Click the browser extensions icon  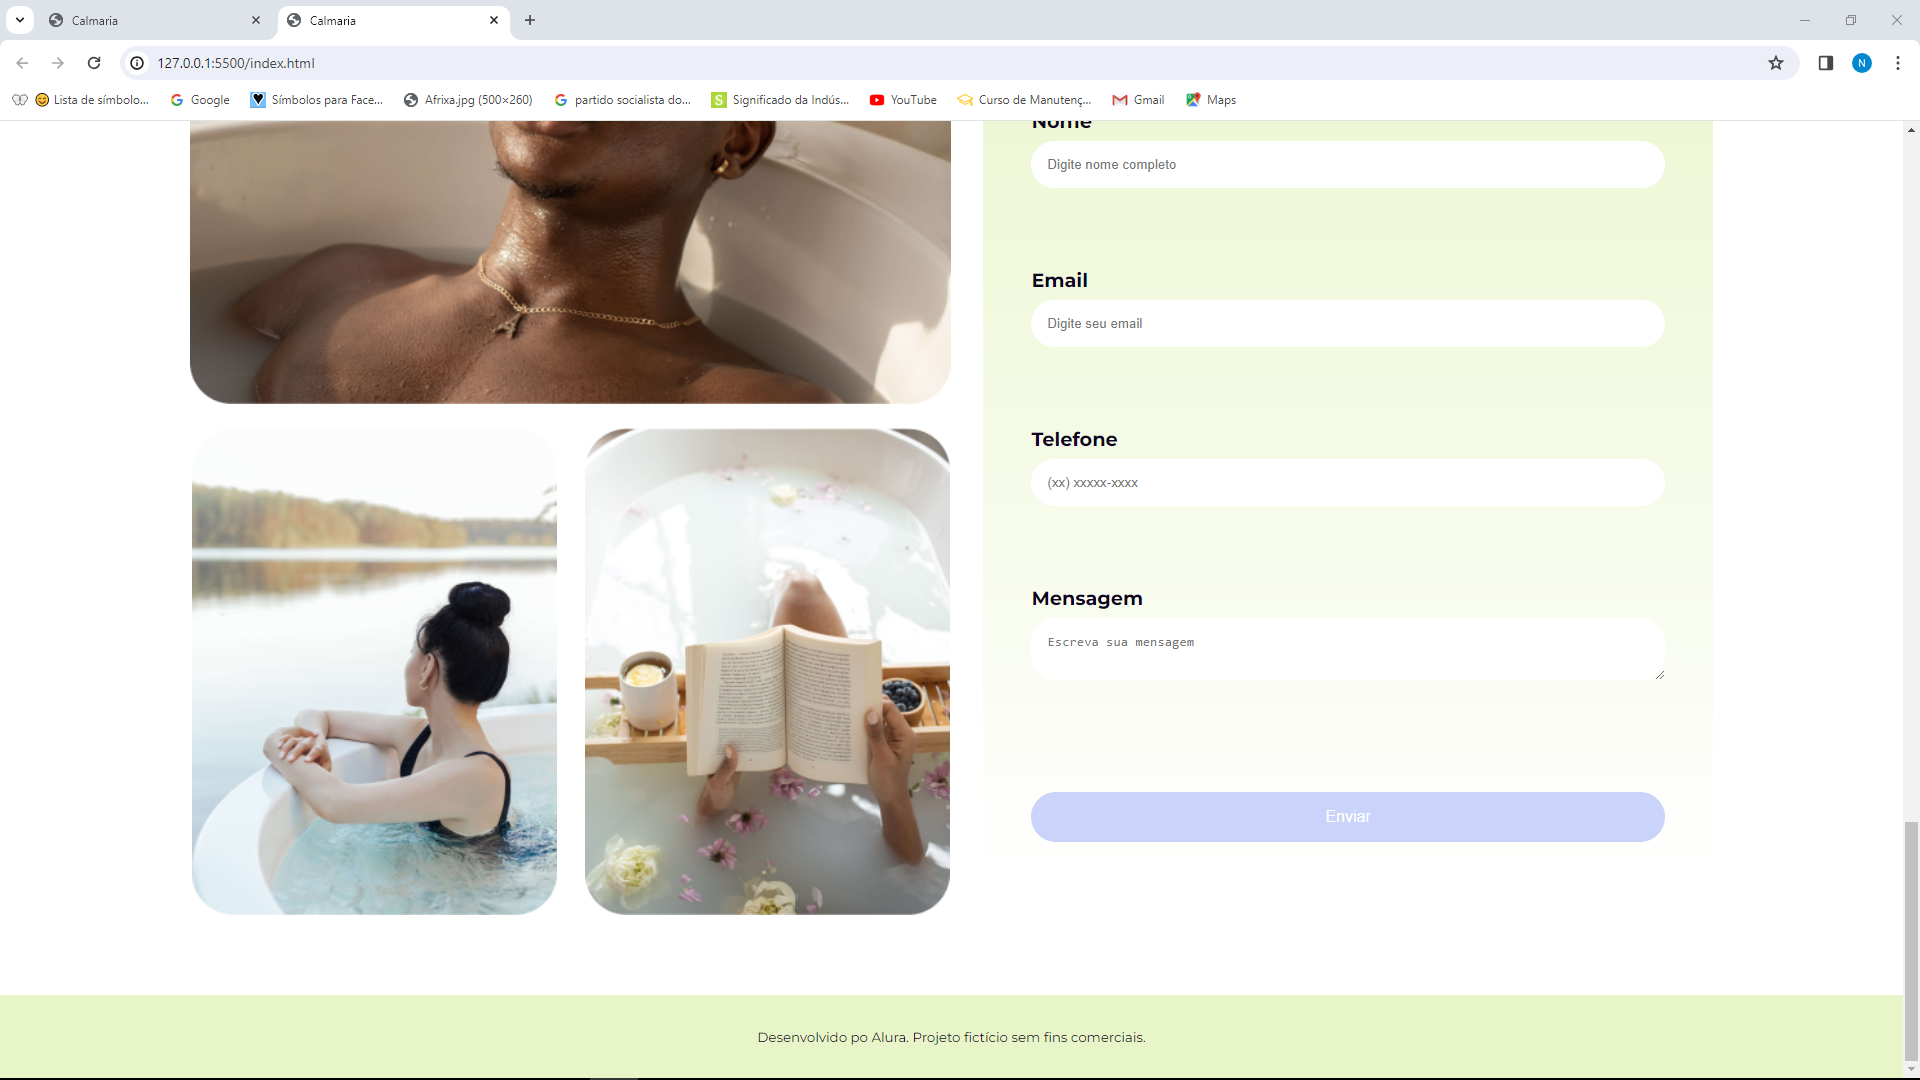(x=1825, y=63)
